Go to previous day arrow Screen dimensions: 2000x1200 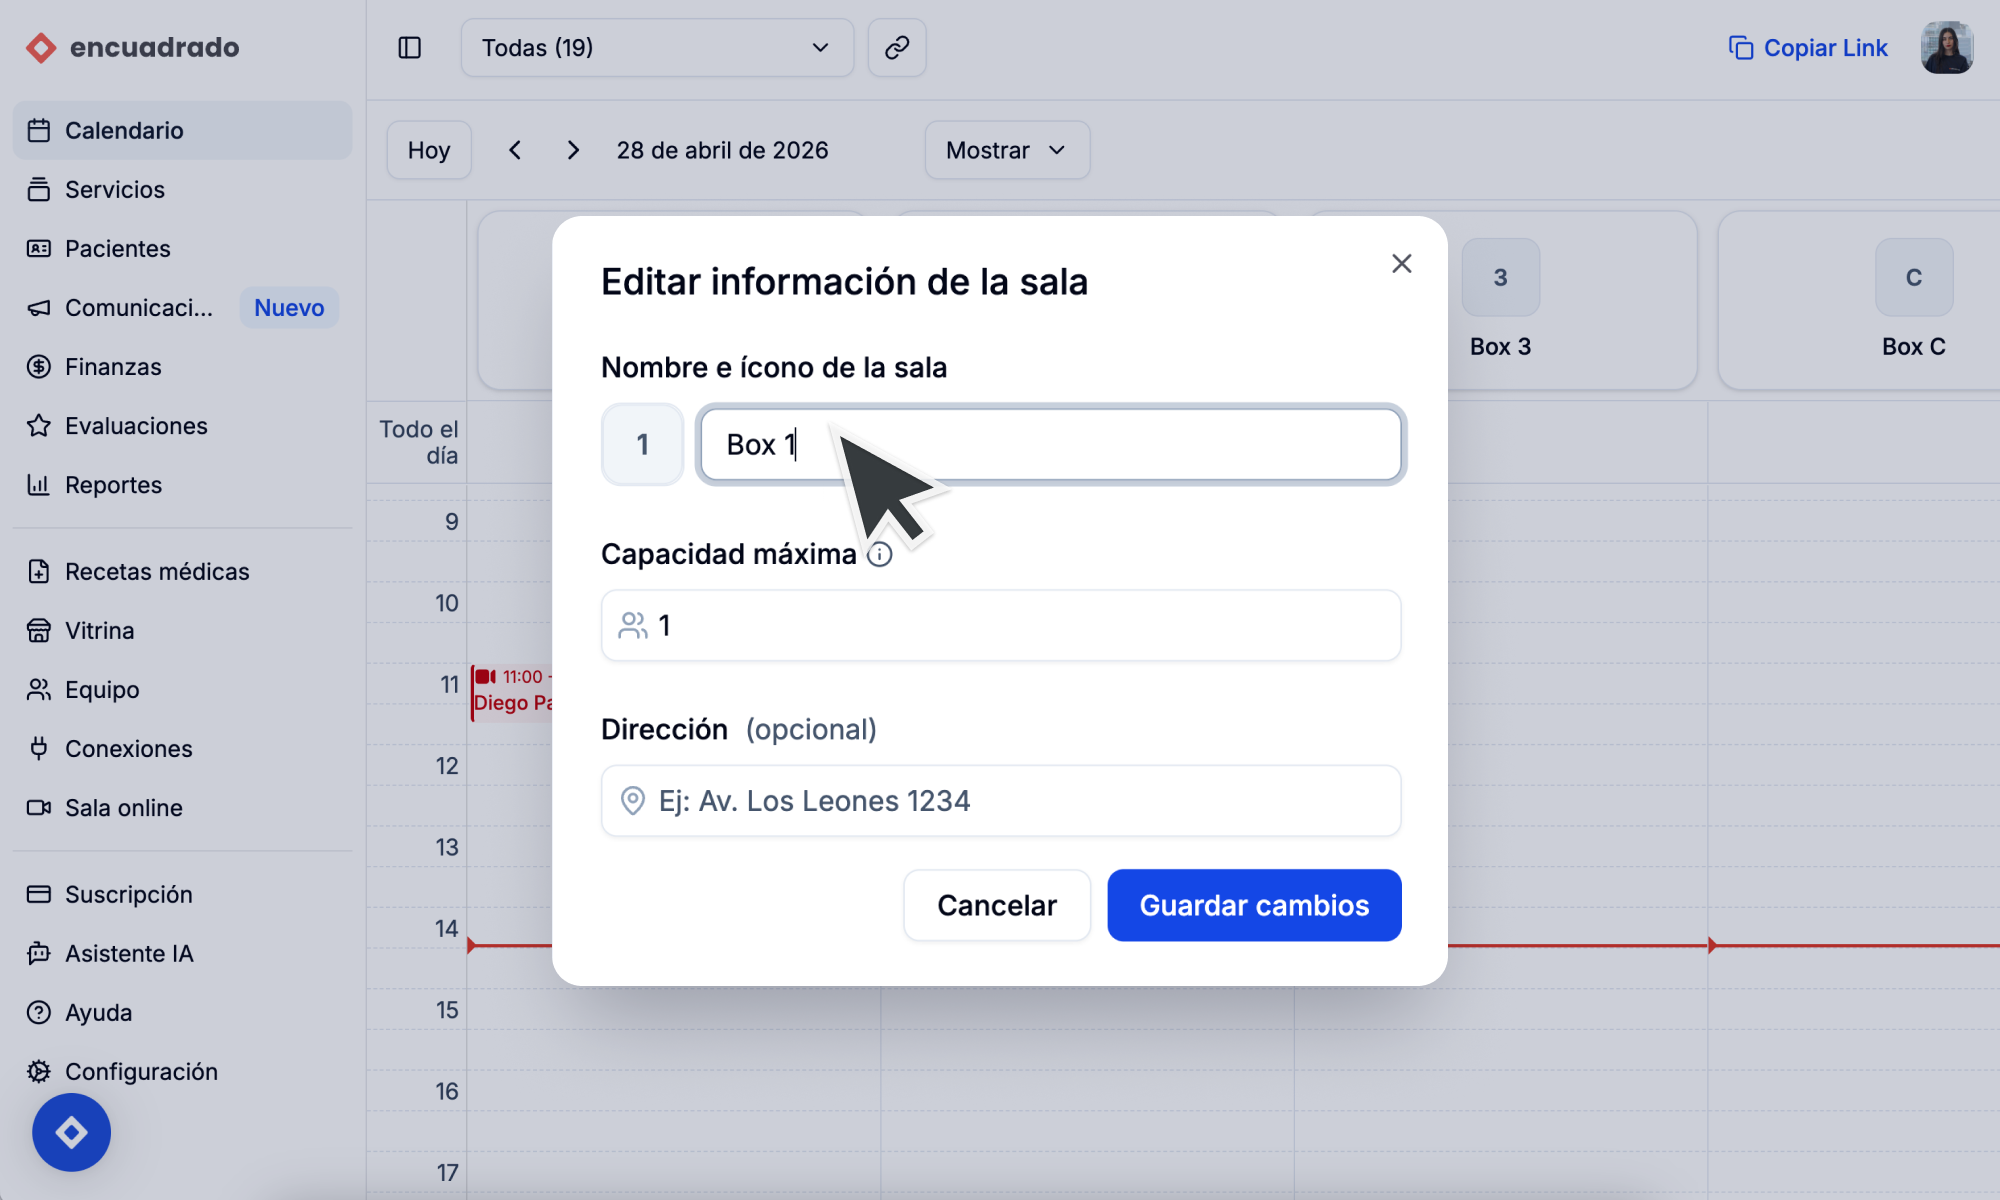515,150
